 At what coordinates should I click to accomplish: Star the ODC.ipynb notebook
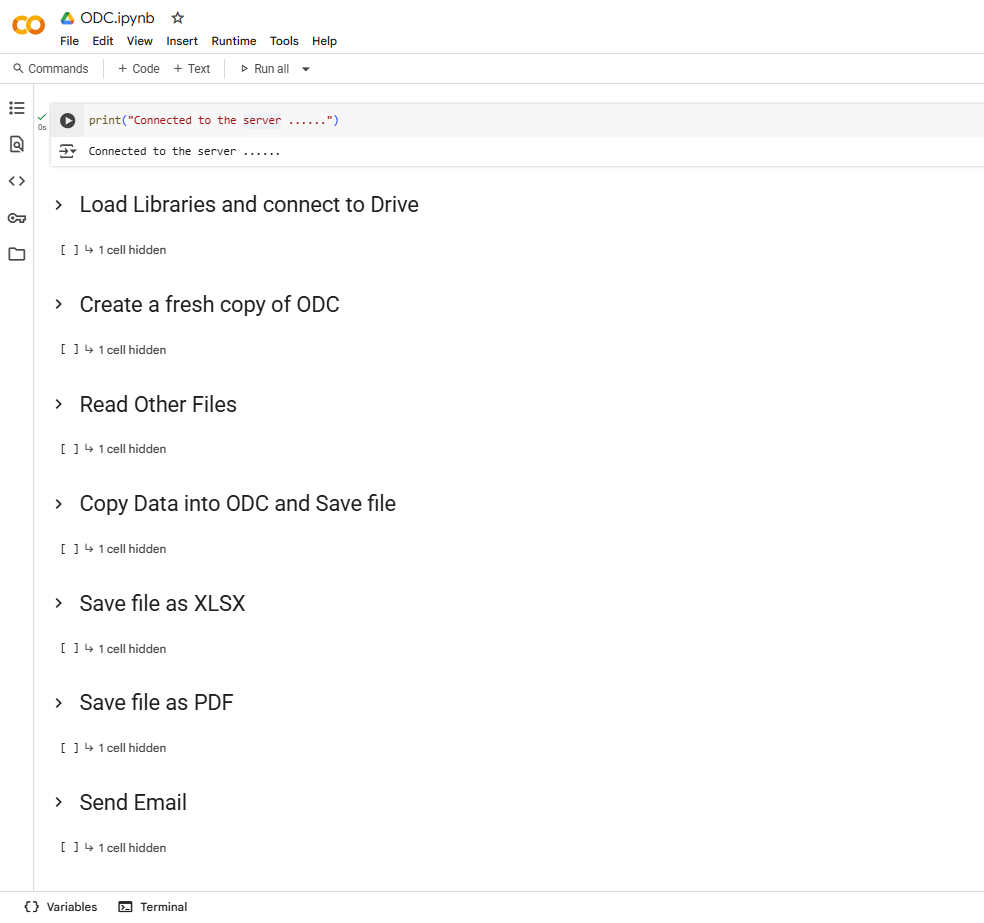pyautogui.click(x=178, y=18)
